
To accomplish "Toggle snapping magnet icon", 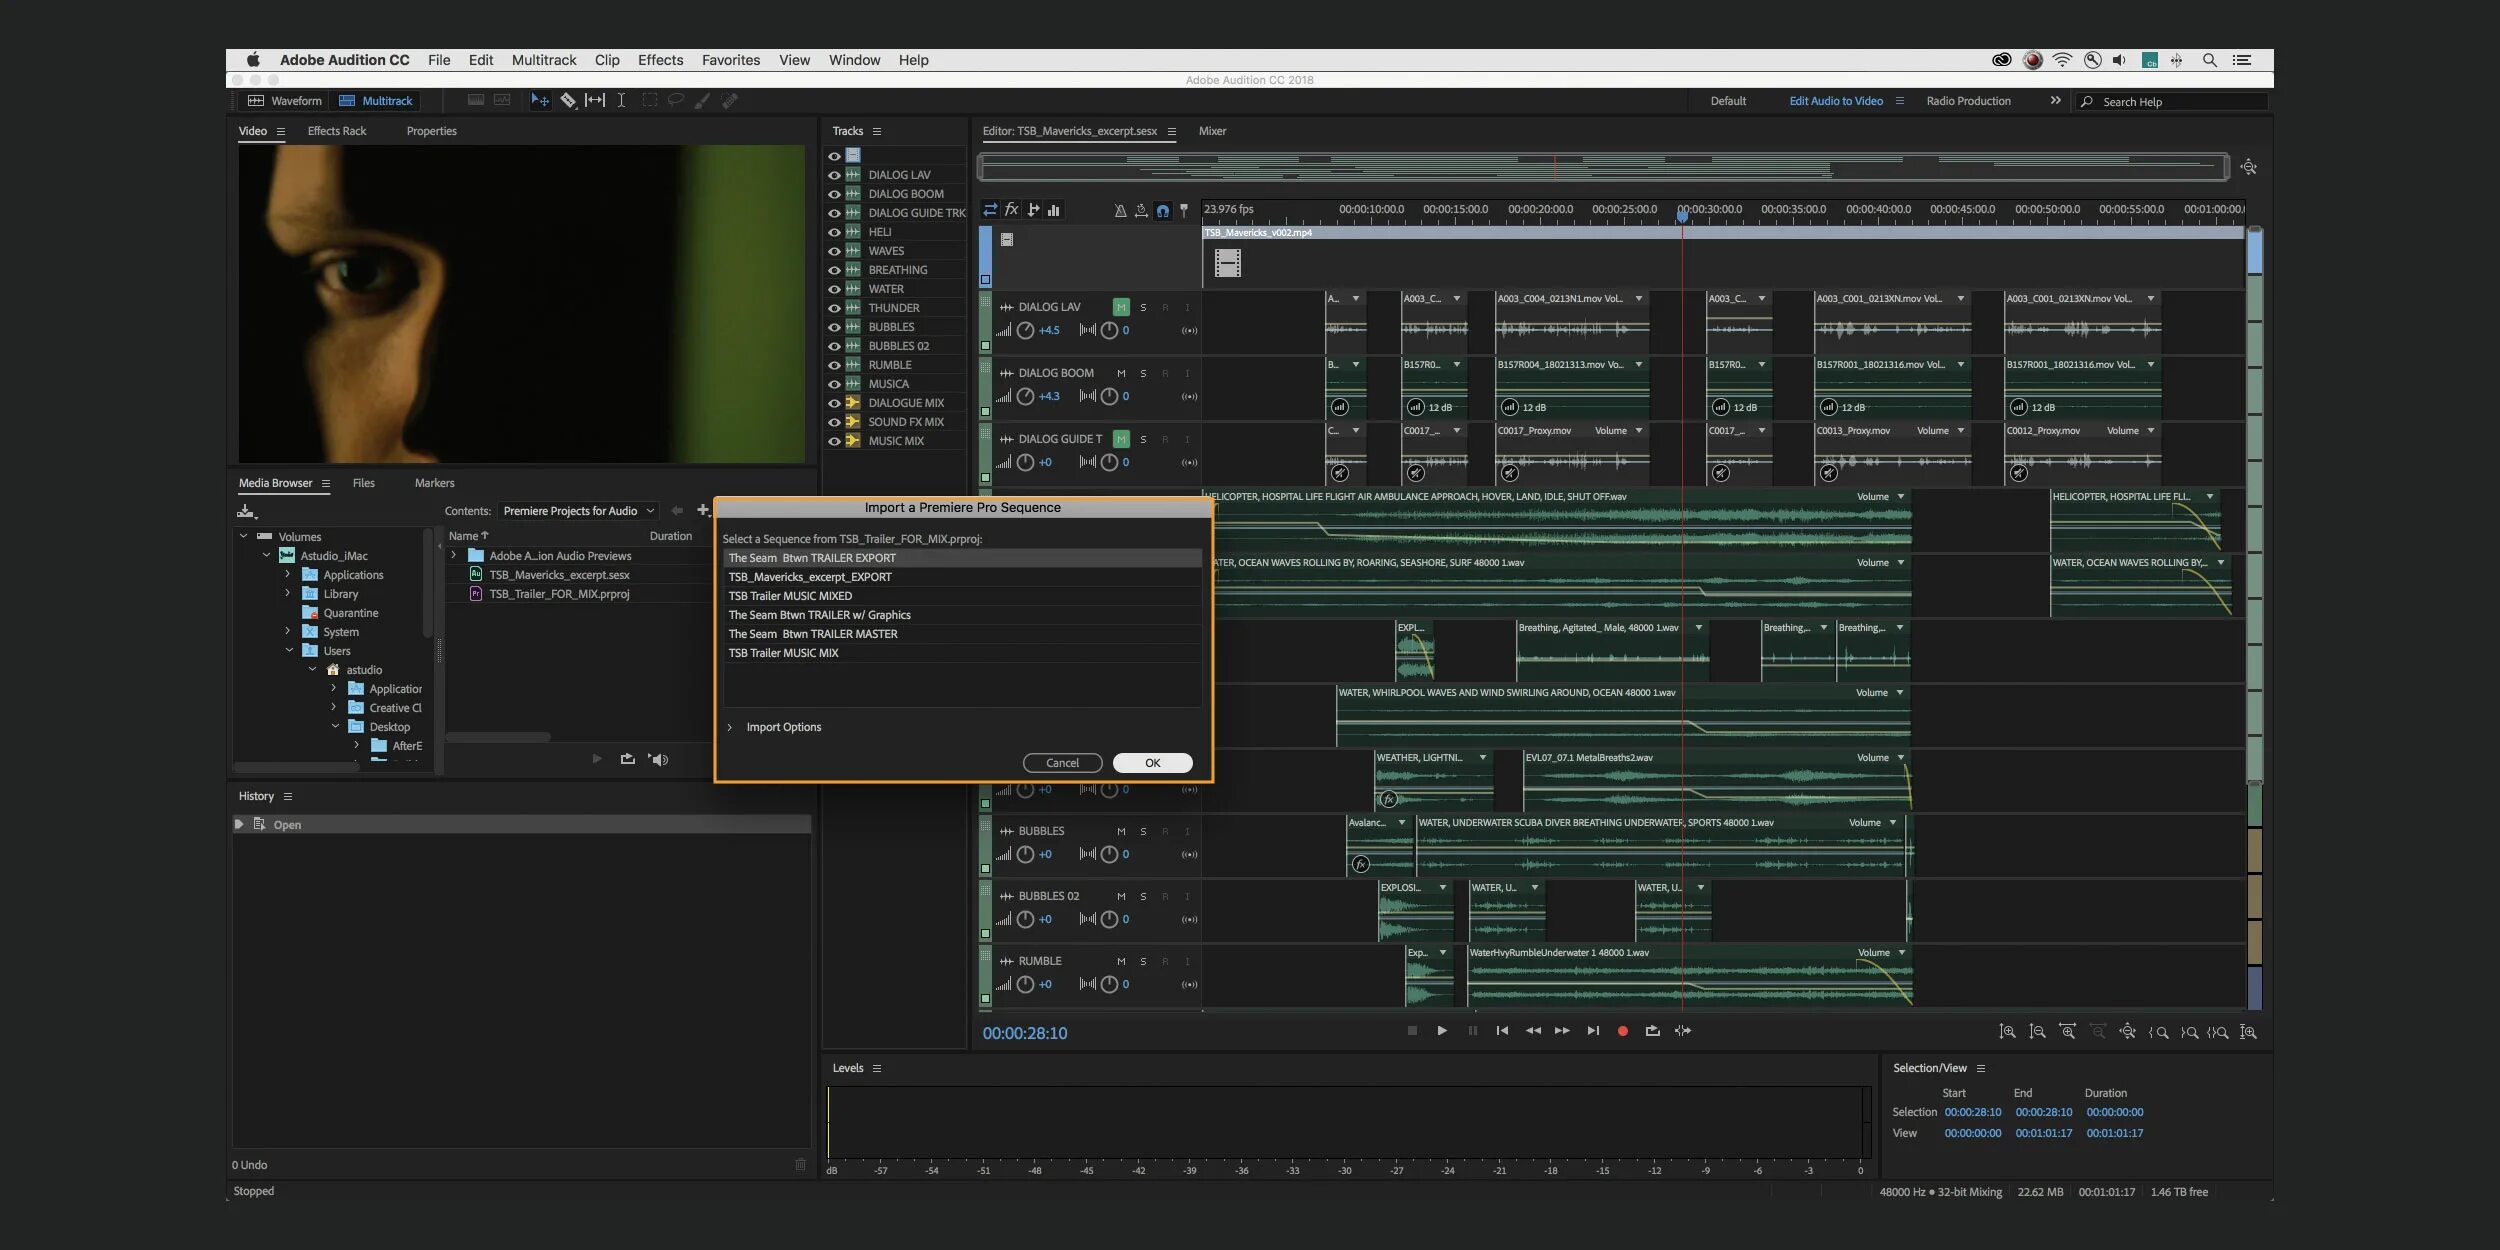I will tap(1163, 211).
